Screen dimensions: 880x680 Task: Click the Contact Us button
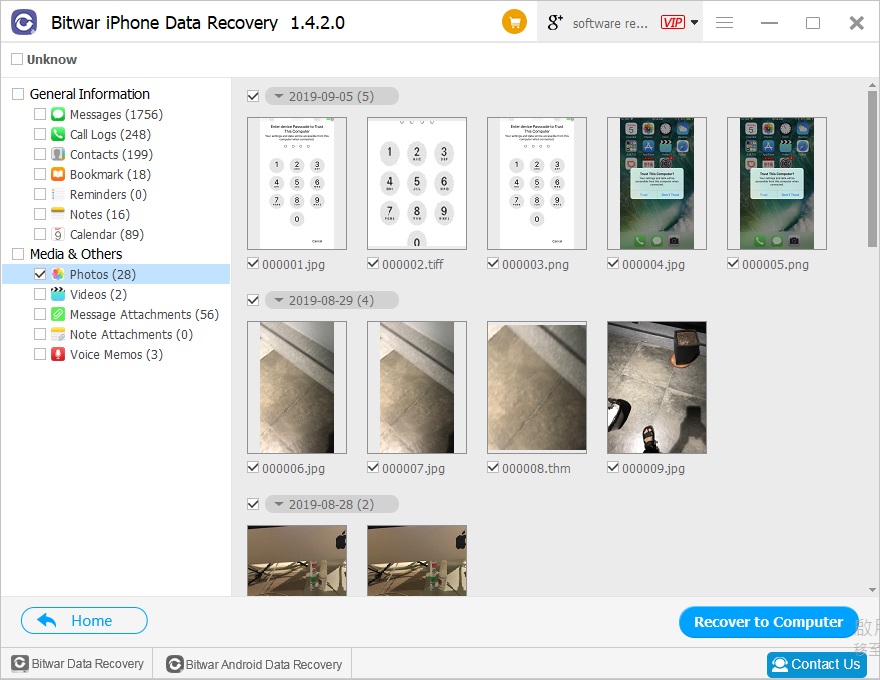[x=816, y=664]
